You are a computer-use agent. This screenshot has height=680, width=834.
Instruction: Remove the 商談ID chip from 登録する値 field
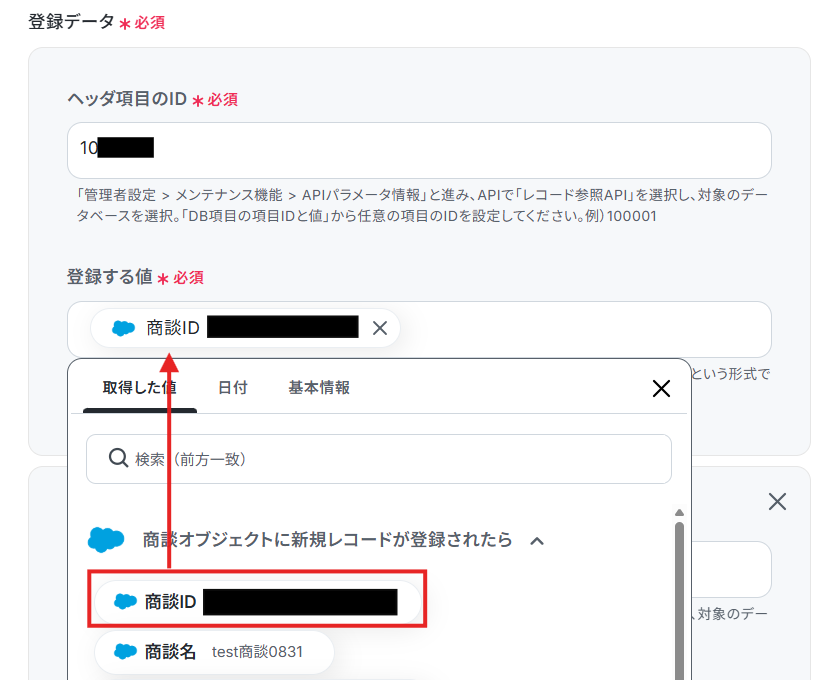click(x=380, y=328)
